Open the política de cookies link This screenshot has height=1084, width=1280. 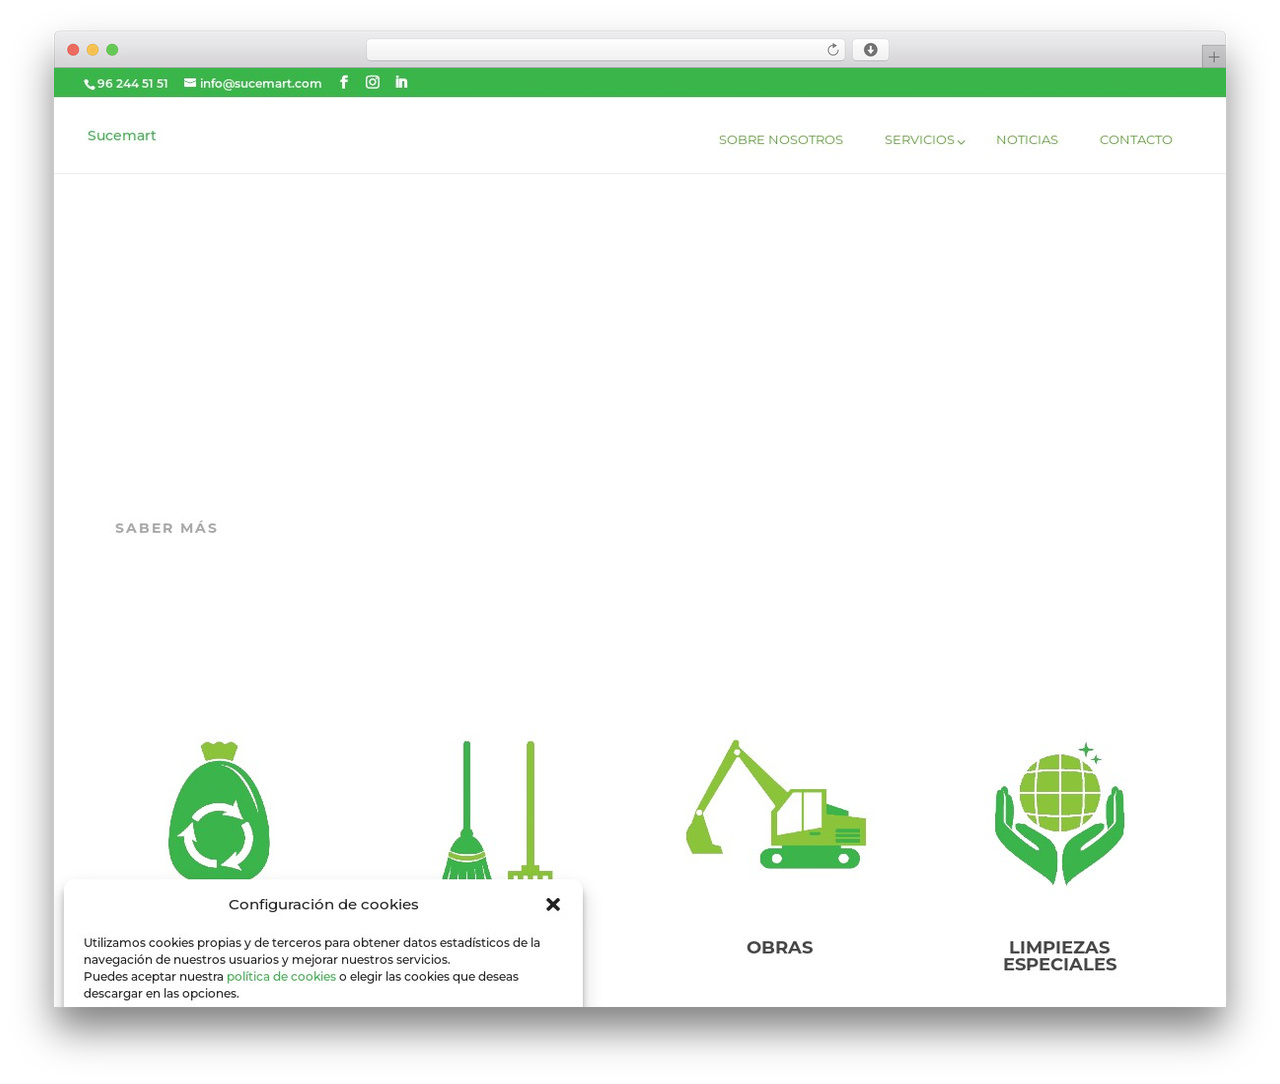click(x=281, y=976)
